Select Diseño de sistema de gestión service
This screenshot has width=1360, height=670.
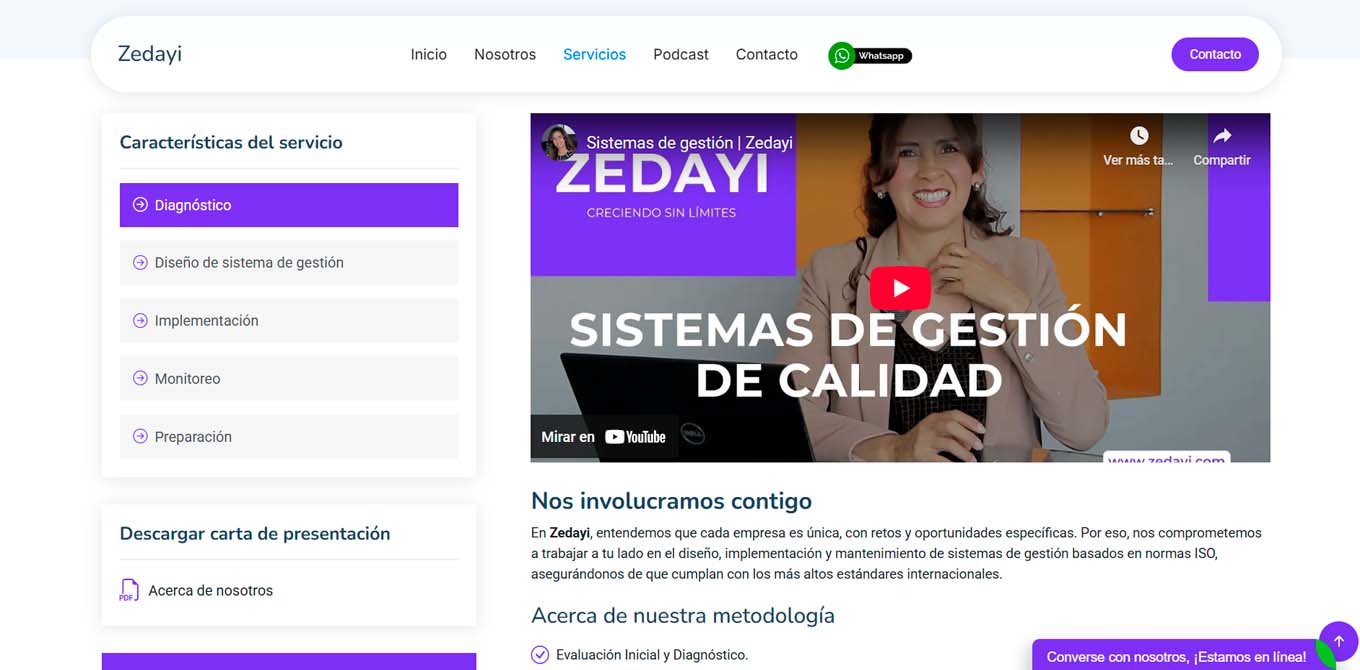tap(249, 262)
